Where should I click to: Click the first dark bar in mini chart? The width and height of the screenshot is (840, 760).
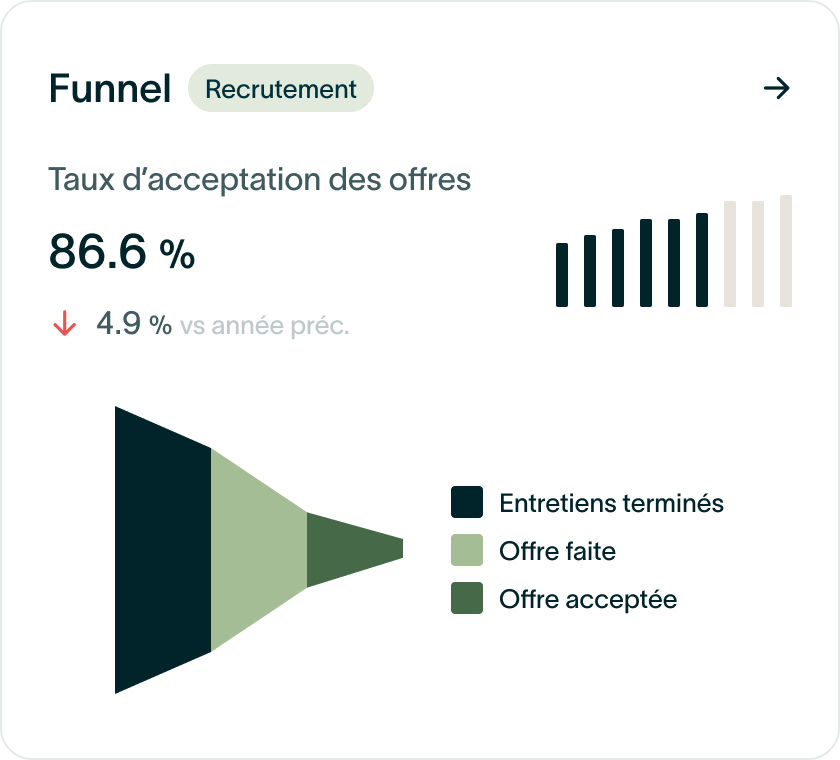pyautogui.click(x=562, y=275)
